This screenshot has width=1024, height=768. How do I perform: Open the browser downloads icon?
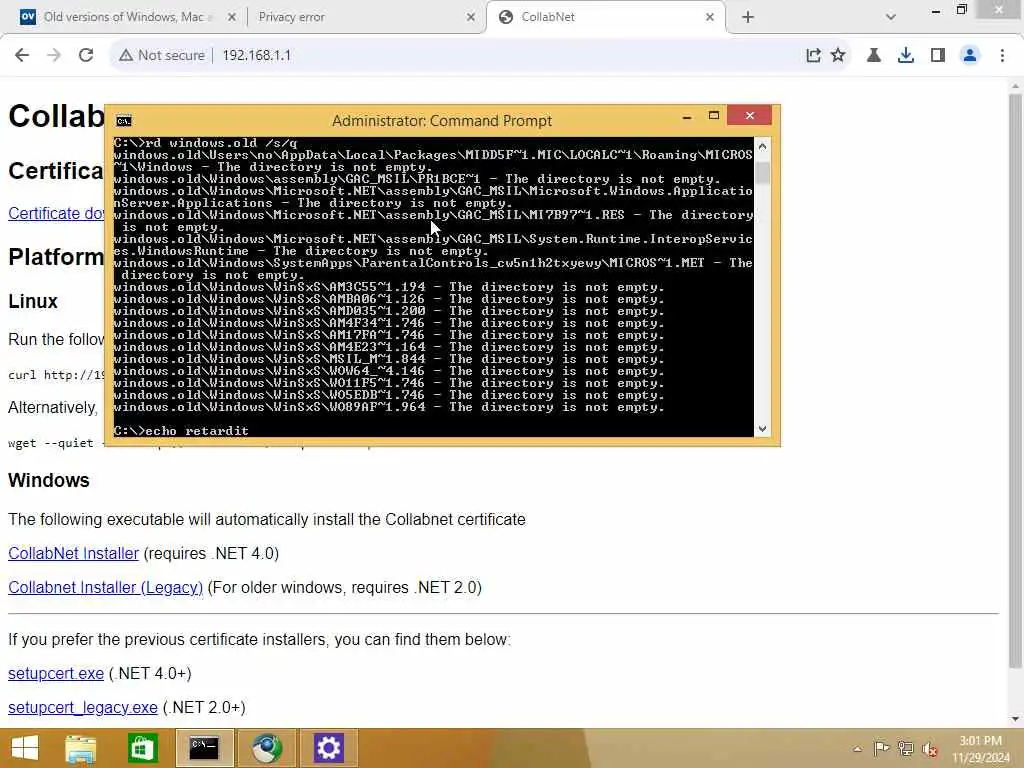click(906, 56)
